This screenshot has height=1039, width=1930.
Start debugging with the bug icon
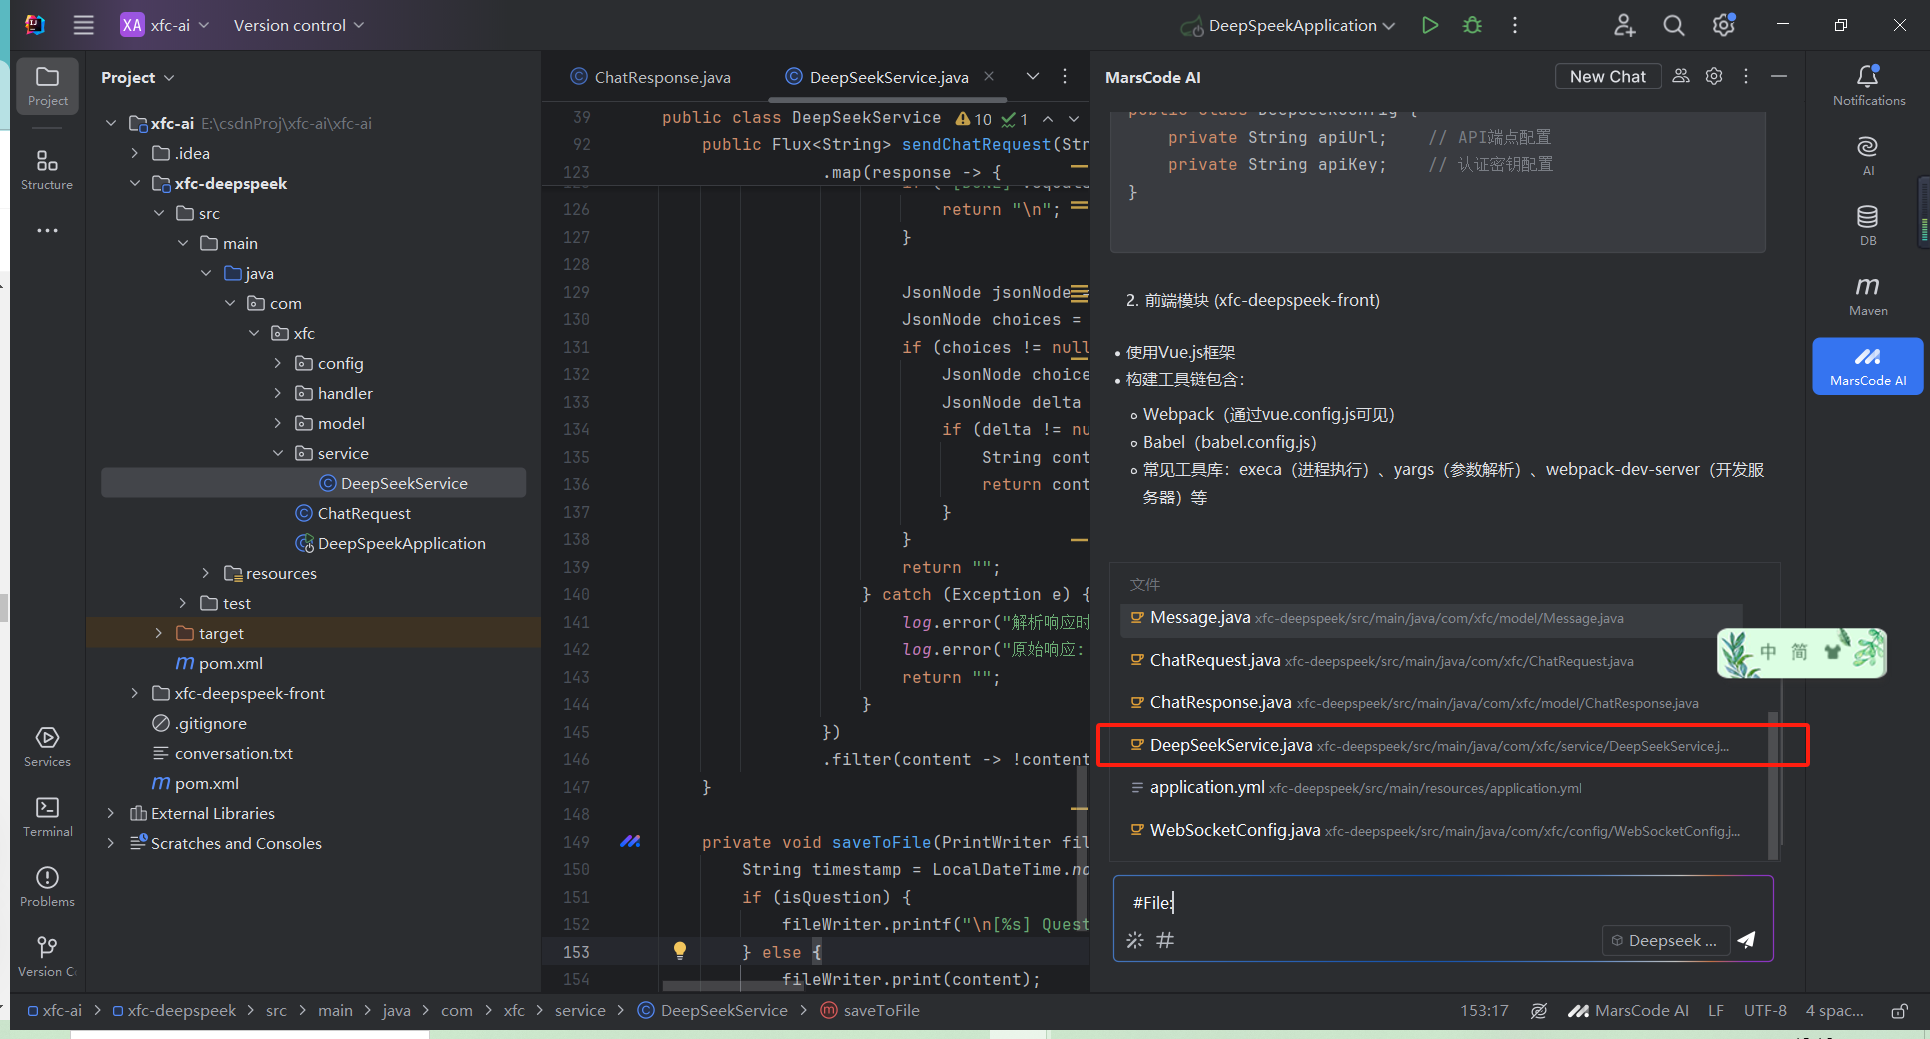(x=1472, y=25)
